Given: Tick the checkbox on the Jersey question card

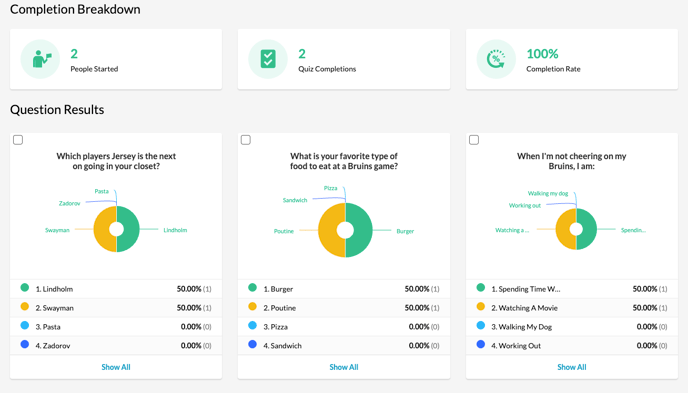Looking at the screenshot, I should (18, 140).
